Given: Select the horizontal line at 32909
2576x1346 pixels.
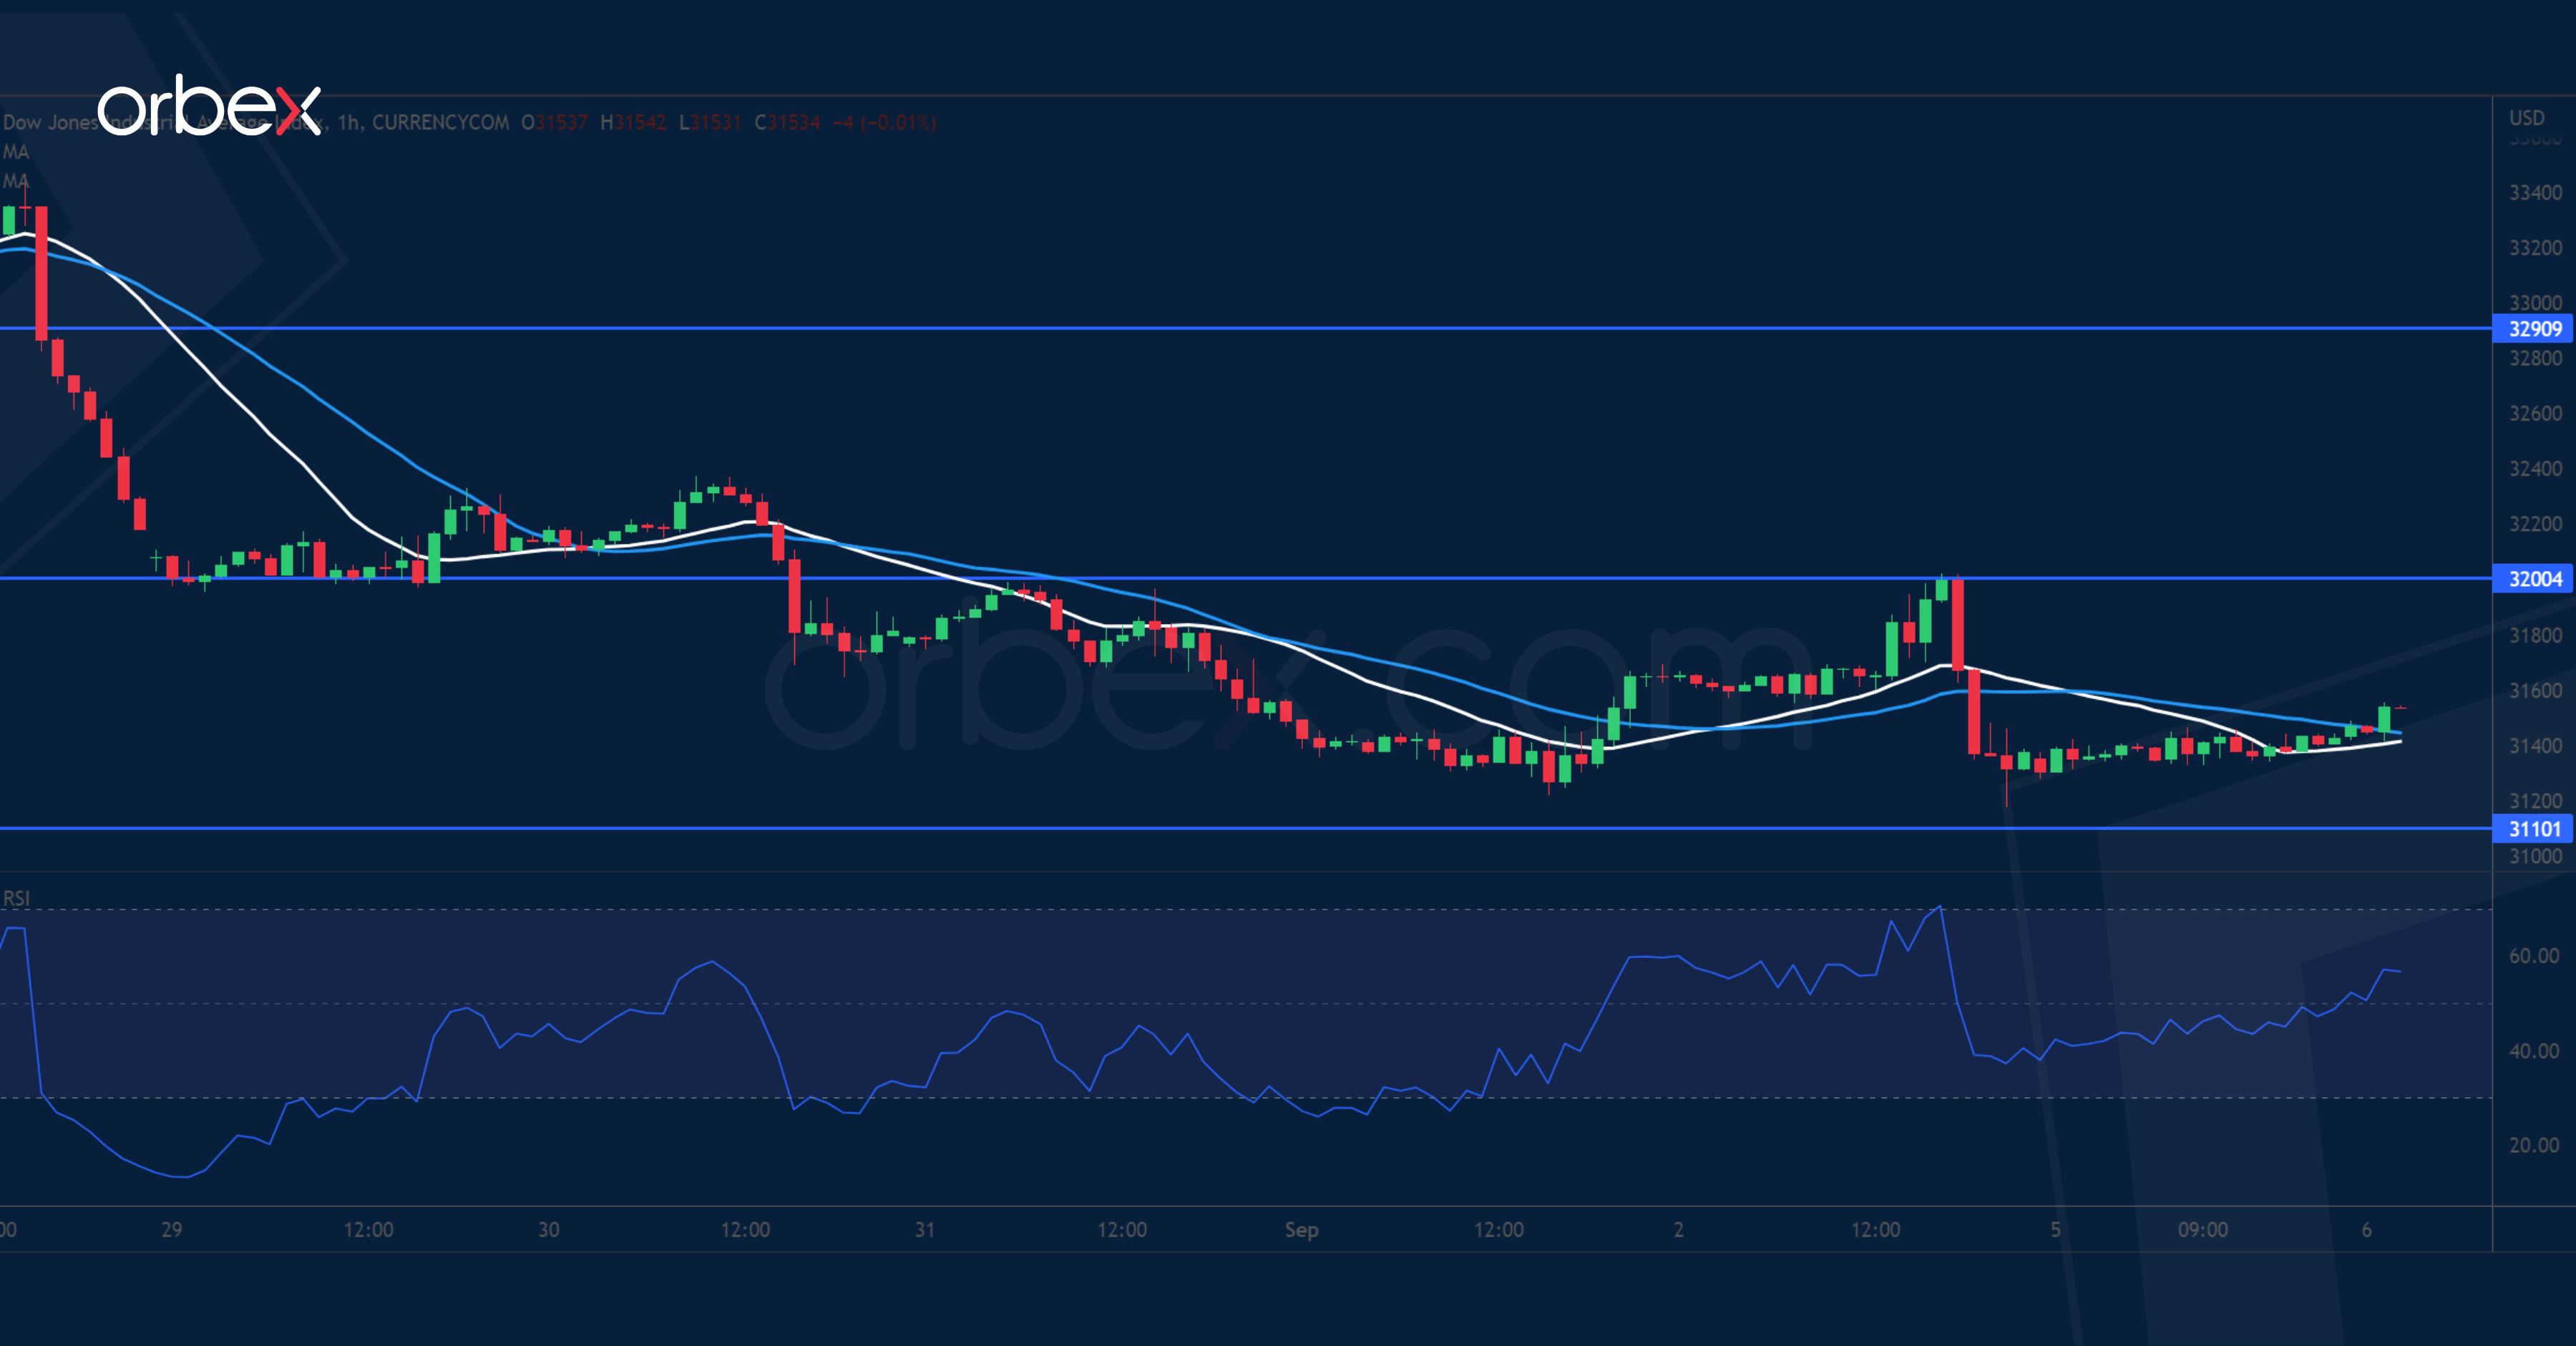Looking at the screenshot, I should 1200,328.
